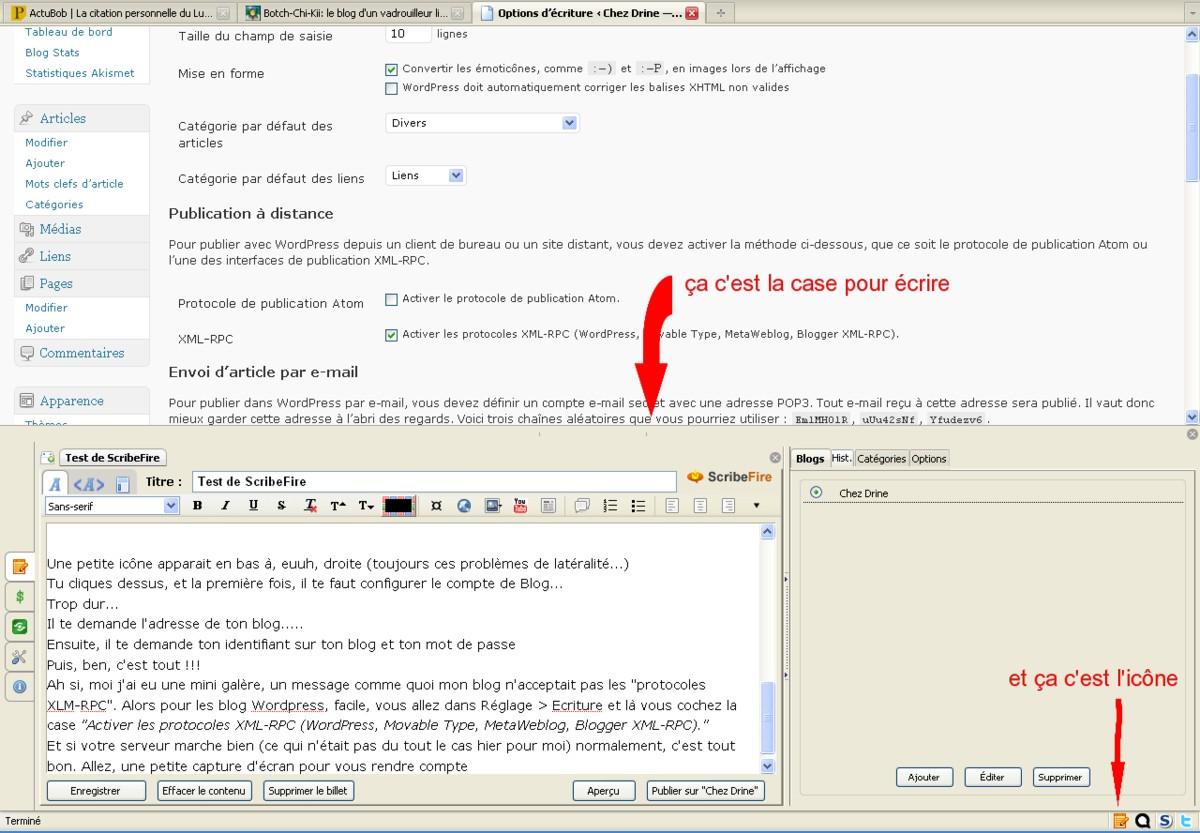Open Commentaires menu in WordPress sidebar
Image resolution: width=1200 pixels, height=833 pixels.
pos(82,353)
